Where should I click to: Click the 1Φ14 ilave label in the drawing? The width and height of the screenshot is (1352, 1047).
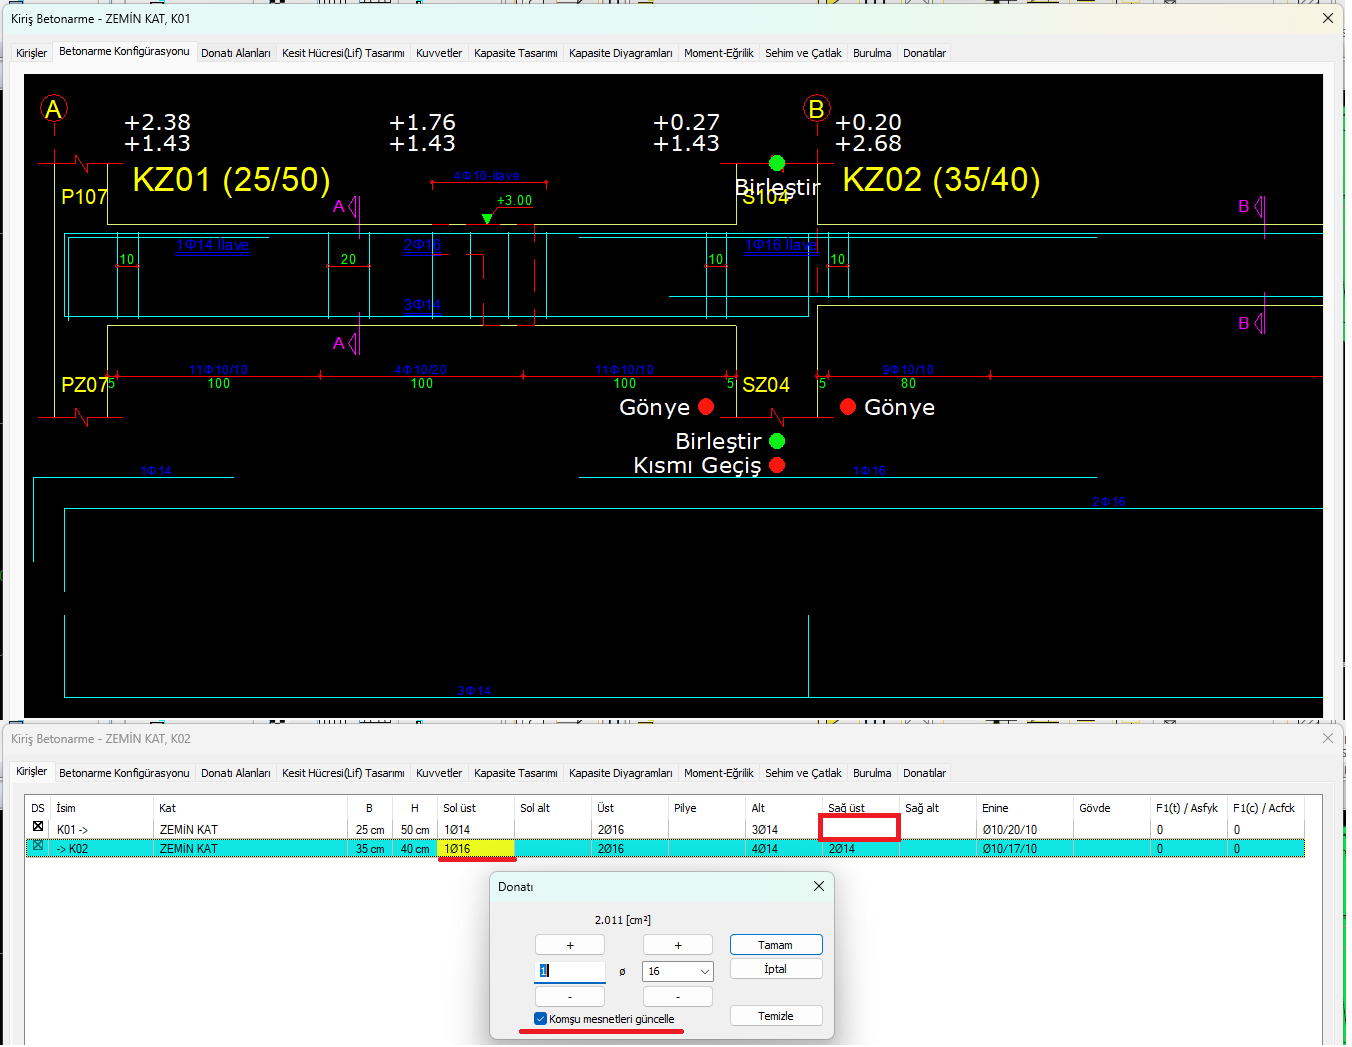click(212, 245)
